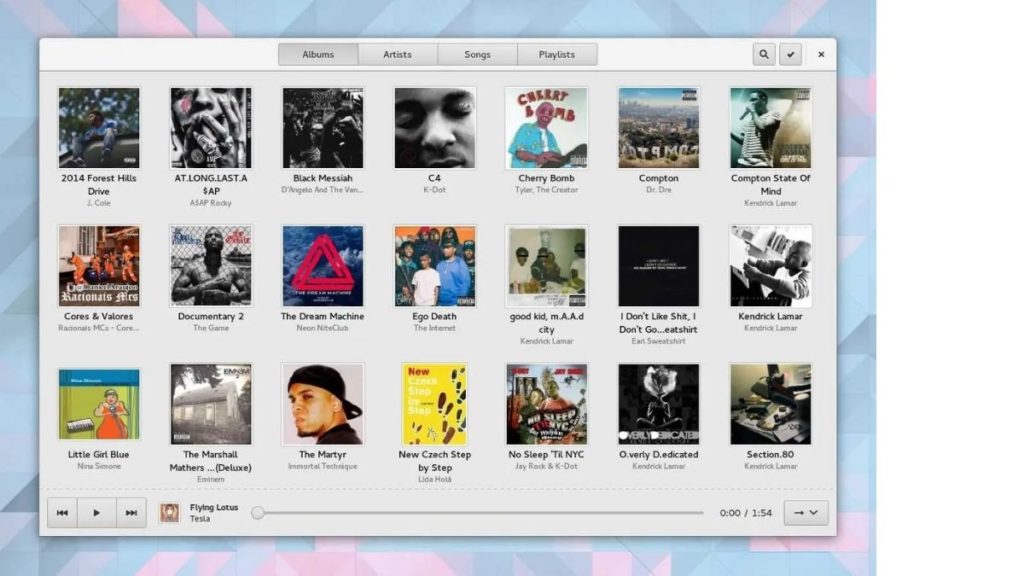The width and height of the screenshot is (1024, 576).
Task: Open the search button in header
Action: click(764, 55)
